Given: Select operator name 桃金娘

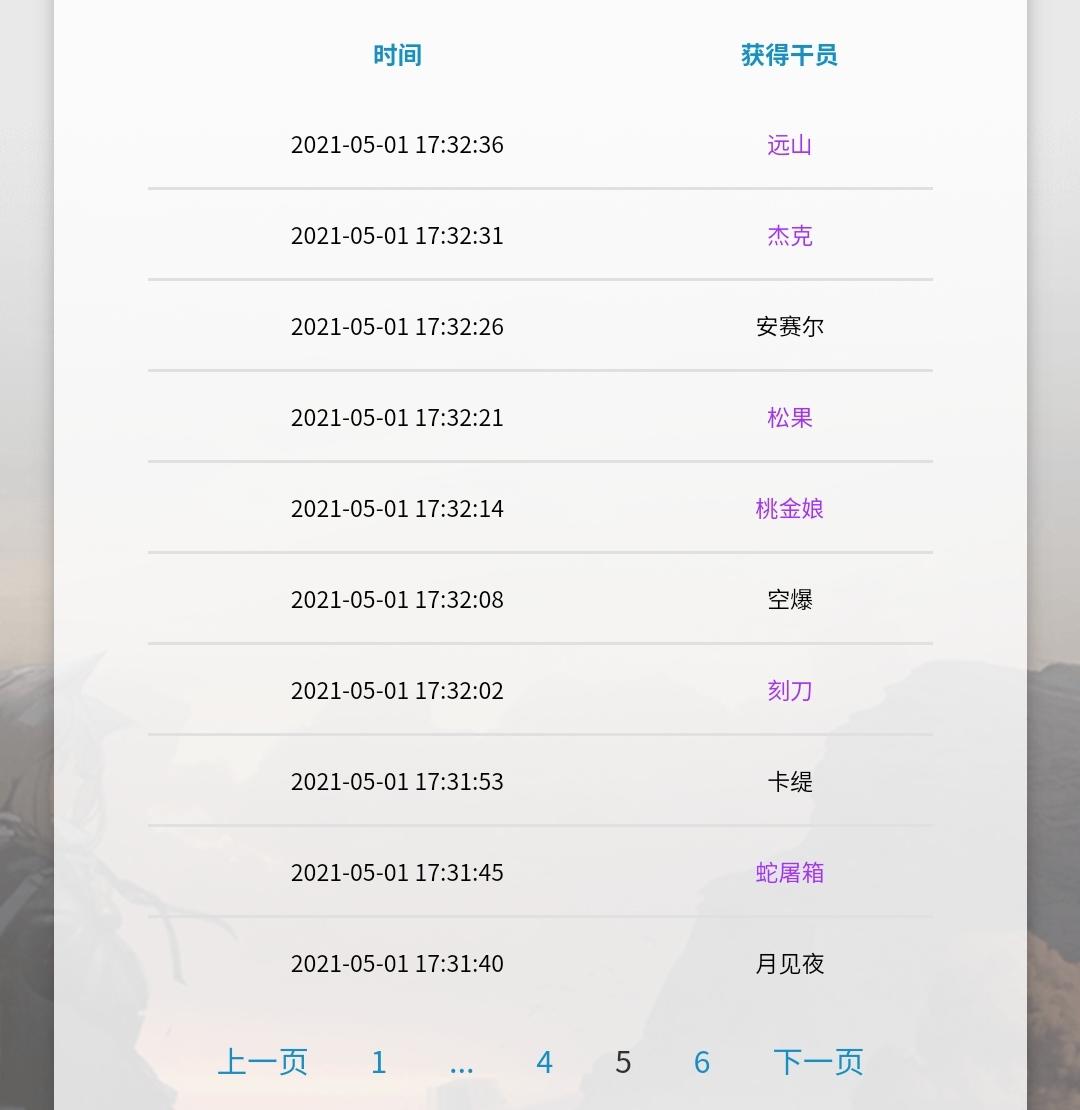Looking at the screenshot, I should click(789, 508).
